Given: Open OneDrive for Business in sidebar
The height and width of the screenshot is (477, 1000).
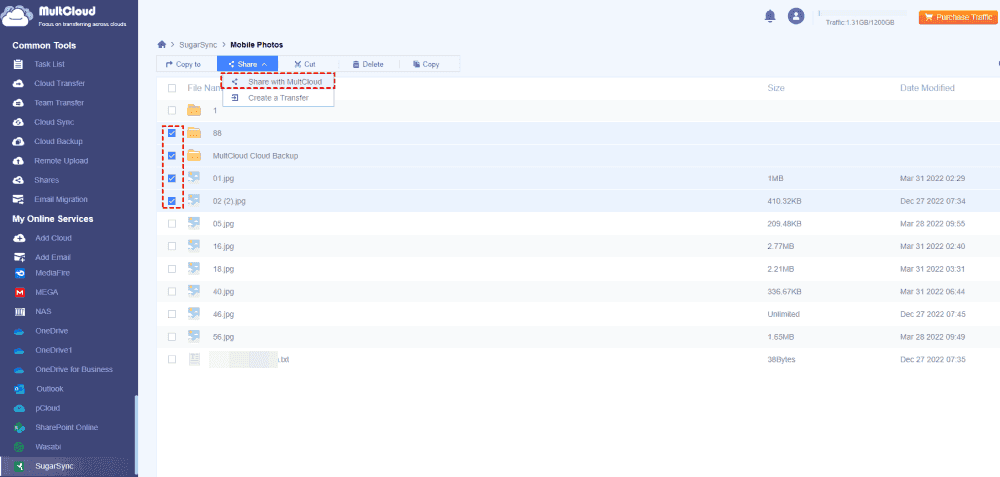Looking at the screenshot, I should (x=74, y=369).
